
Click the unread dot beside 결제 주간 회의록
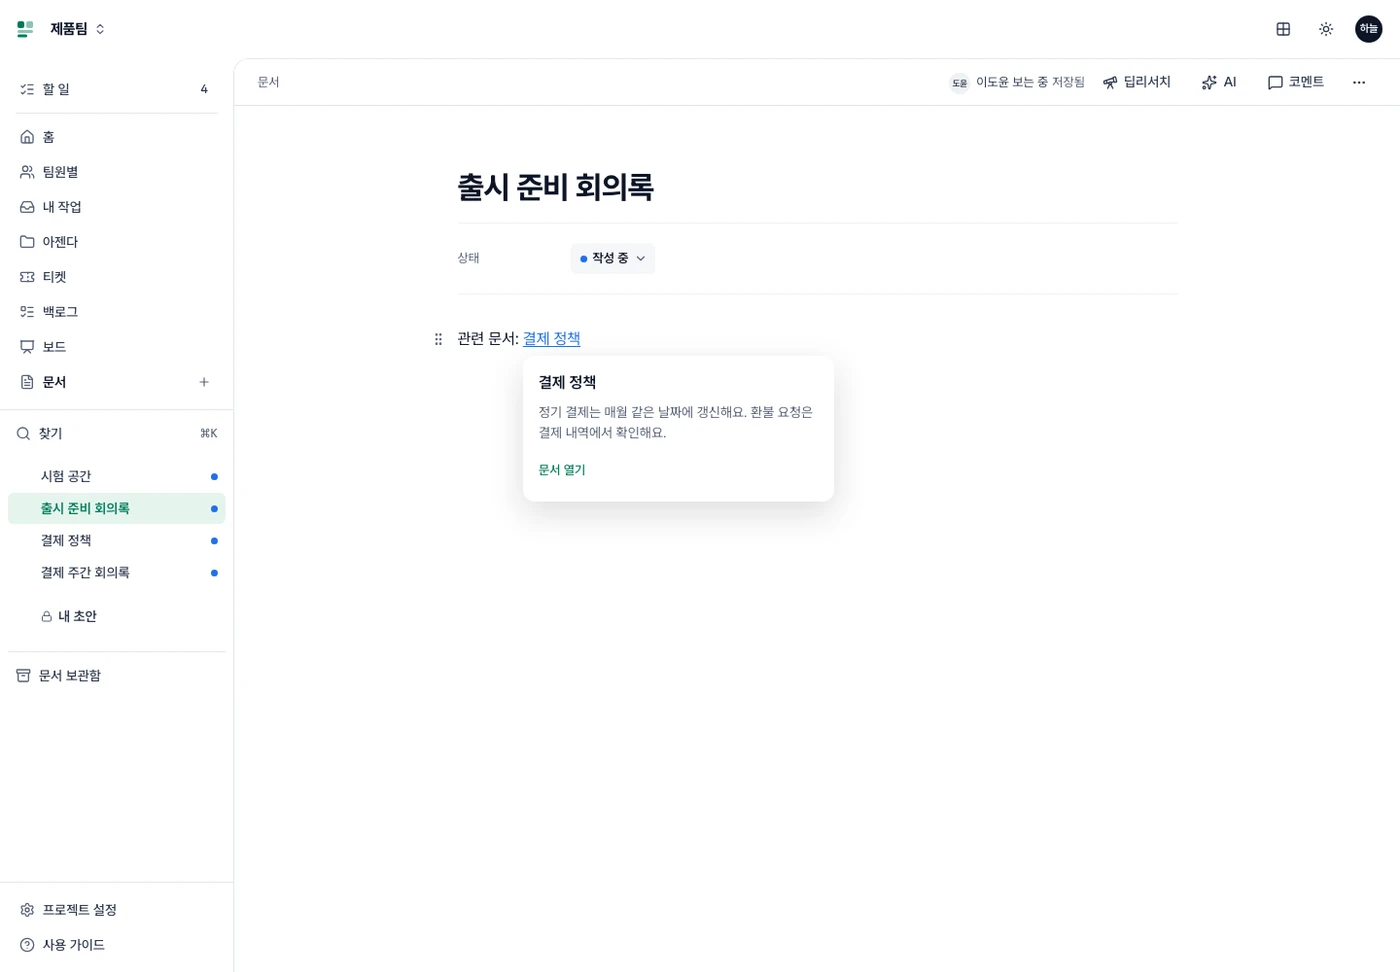(214, 573)
